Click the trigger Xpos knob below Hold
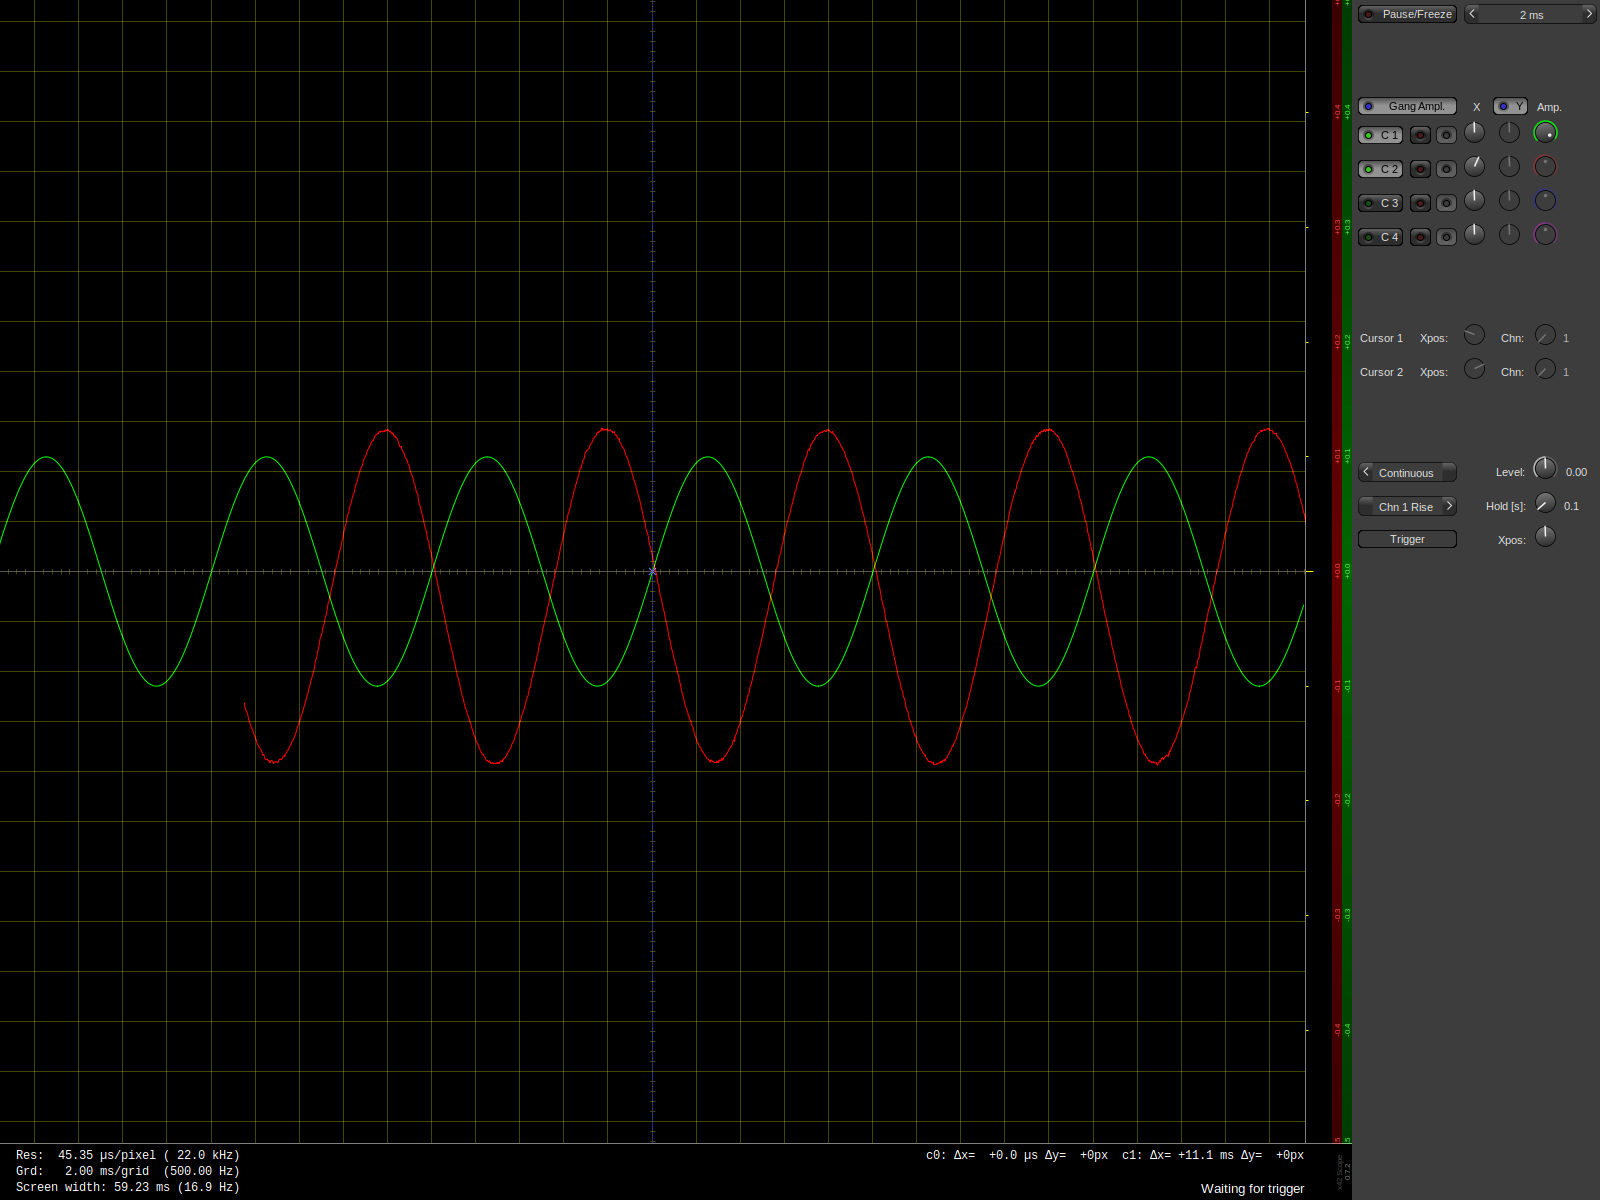The width and height of the screenshot is (1600, 1200). (1546, 536)
